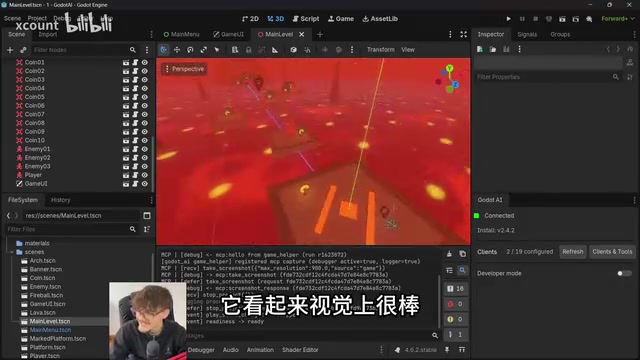This screenshot has width=640, height=360.
Task: Switch to the GameUI scene tab
Action: coord(229,34)
